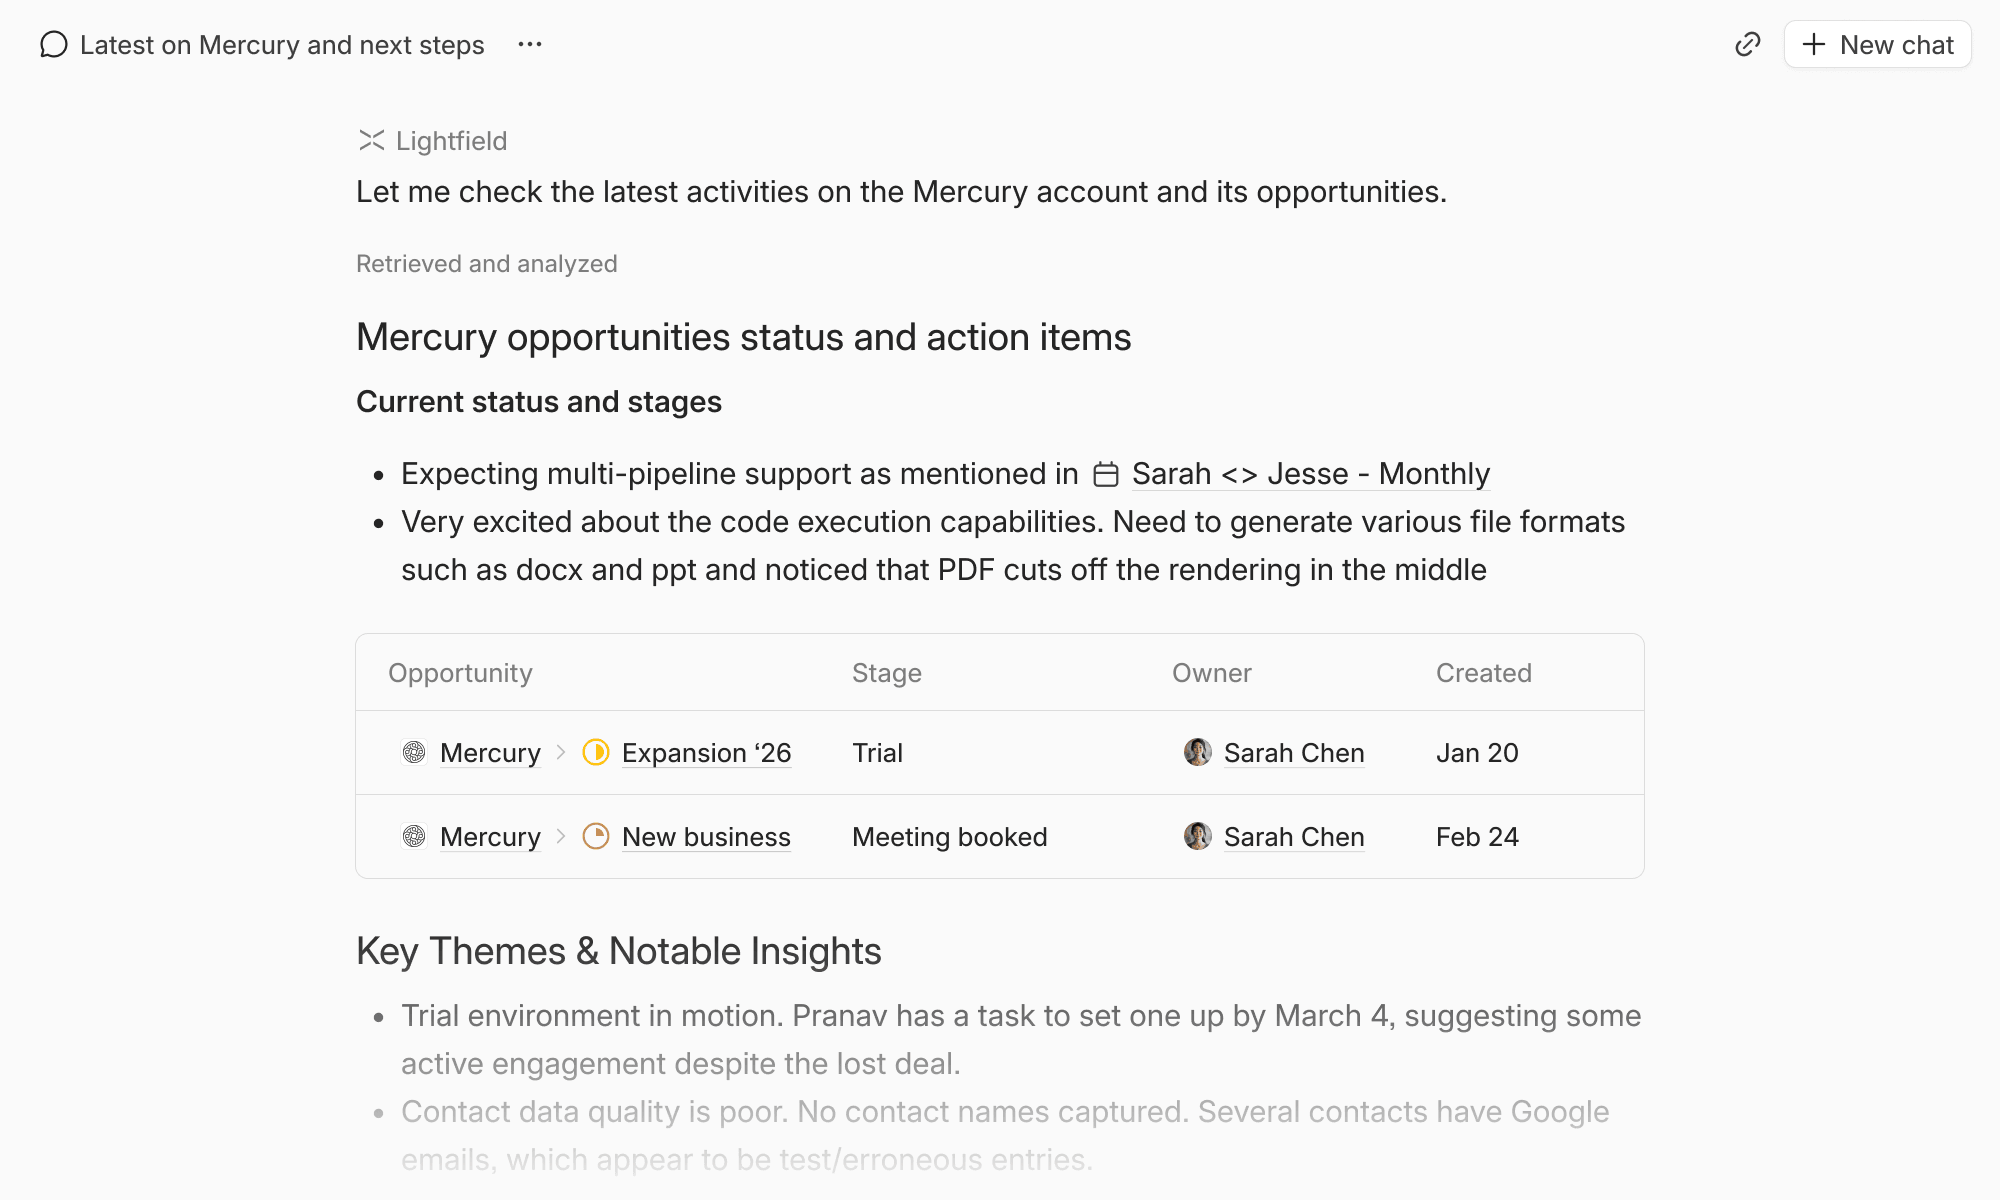The height and width of the screenshot is (1200, 2000).
Task: Click Sarah Chen's avatar in the Trial row
Action: pyautogui.click(x=1197, y=753)
